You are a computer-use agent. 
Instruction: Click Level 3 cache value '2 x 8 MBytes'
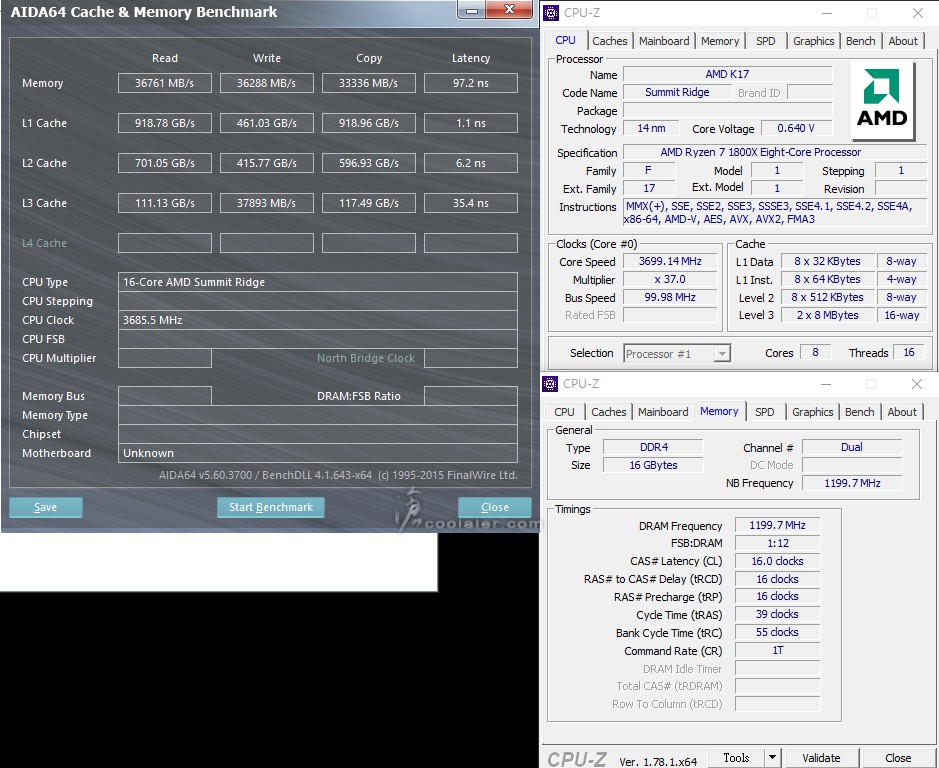pos(827,315)
